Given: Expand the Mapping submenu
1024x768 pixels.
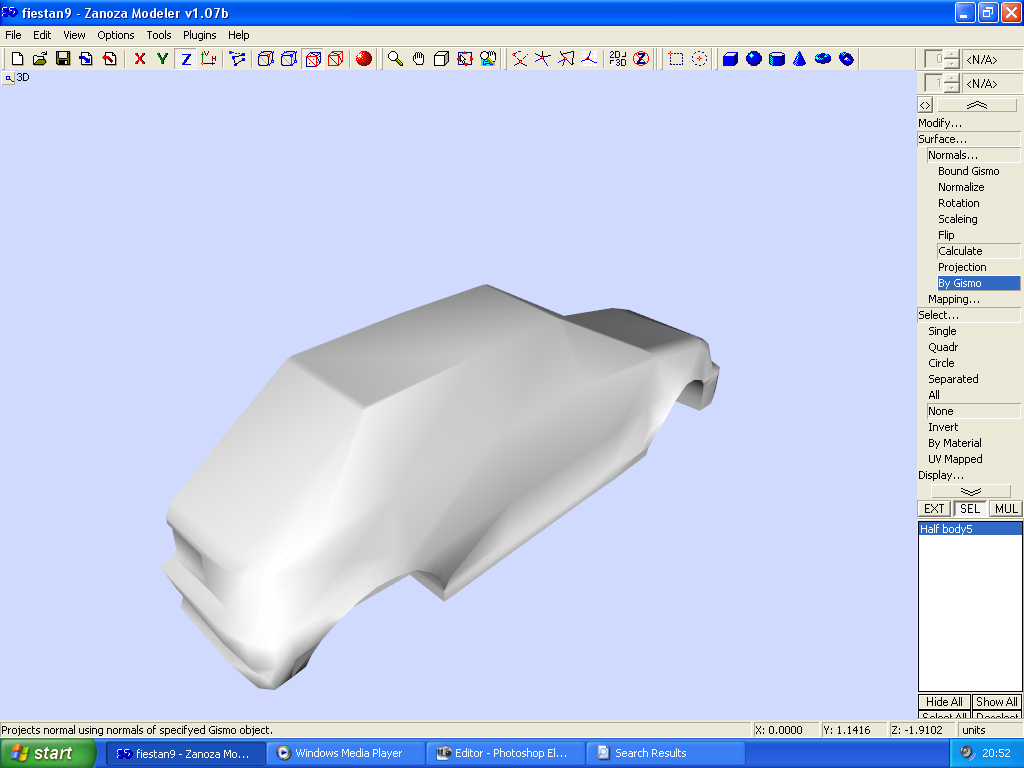Looking at the screenshot, I should coord(953,299).
